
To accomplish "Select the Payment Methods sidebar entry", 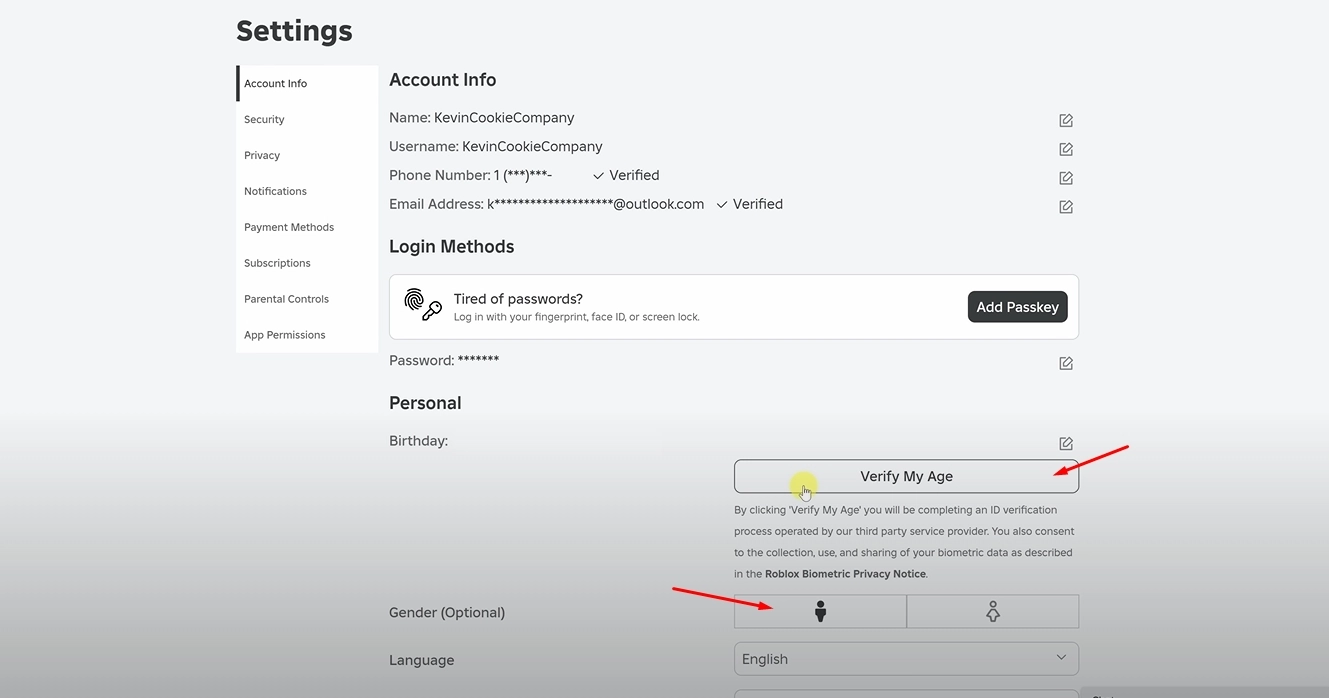I will point(289,227).
